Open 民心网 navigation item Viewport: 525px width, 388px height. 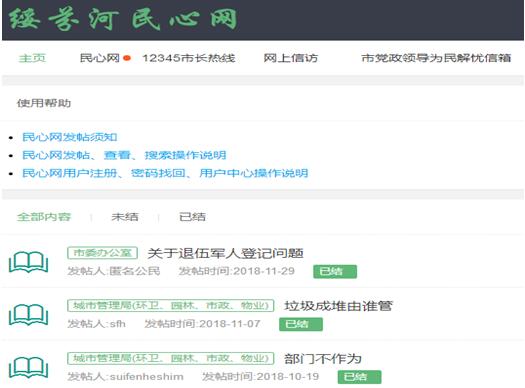point(100,58)
